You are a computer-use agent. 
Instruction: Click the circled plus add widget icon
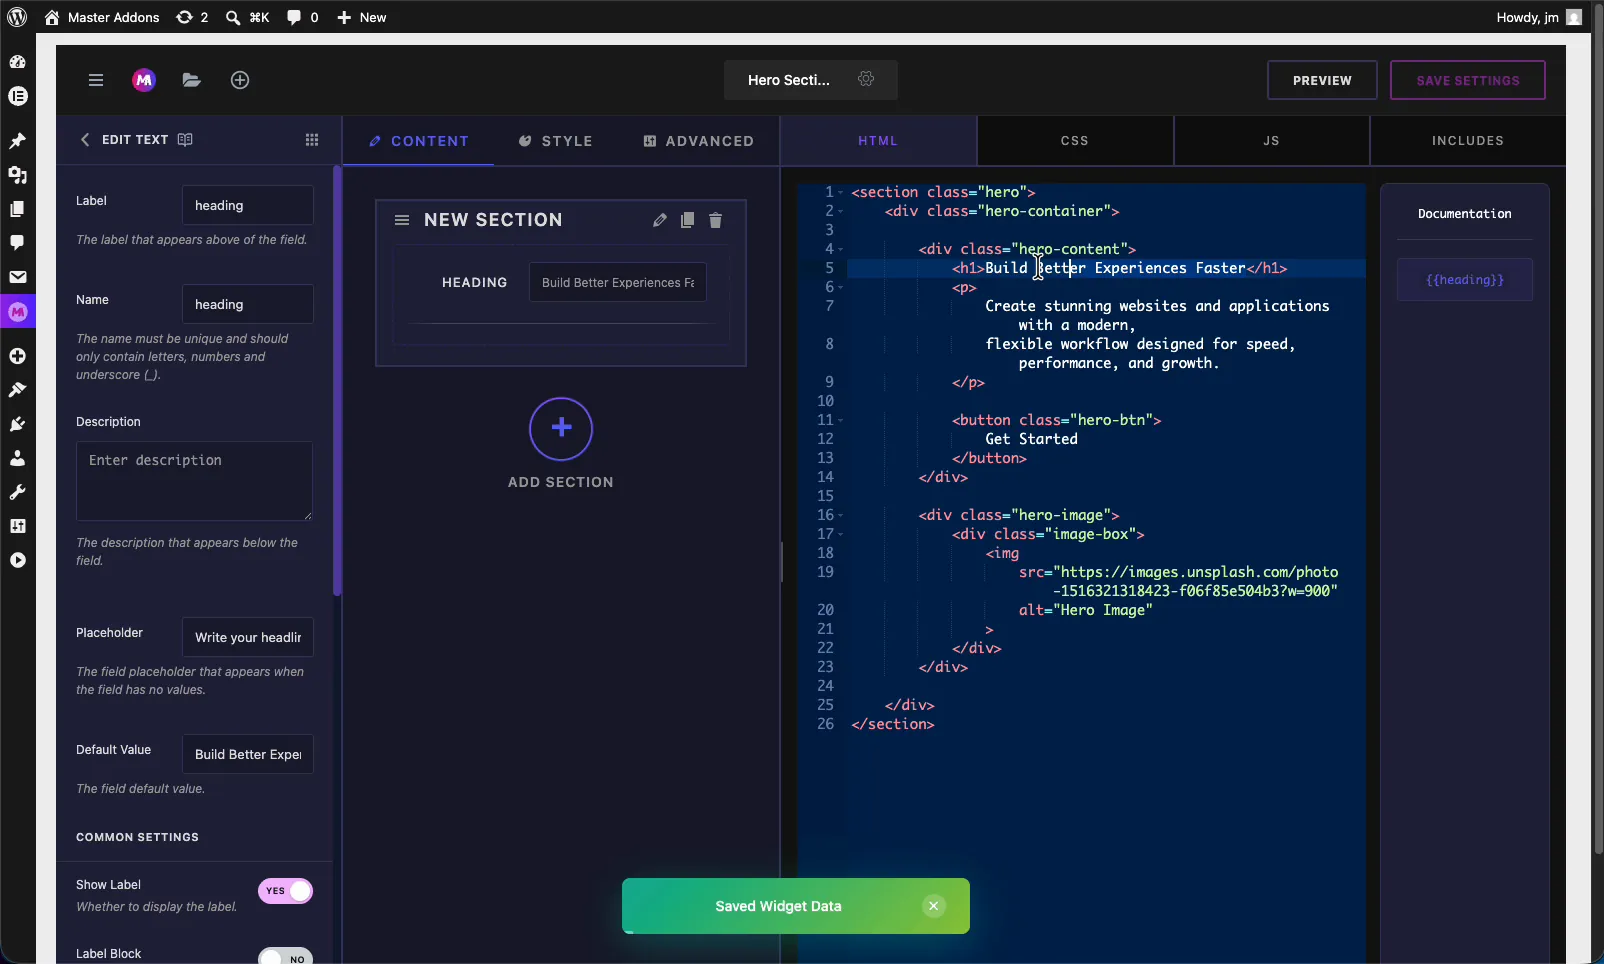click(x=240, y=80)
